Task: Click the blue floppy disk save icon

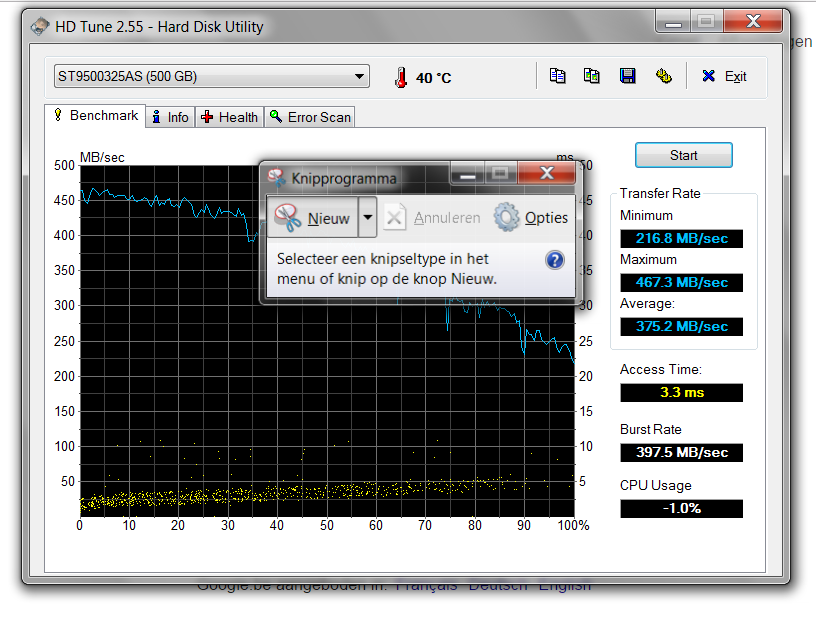Action: point(628,76)
